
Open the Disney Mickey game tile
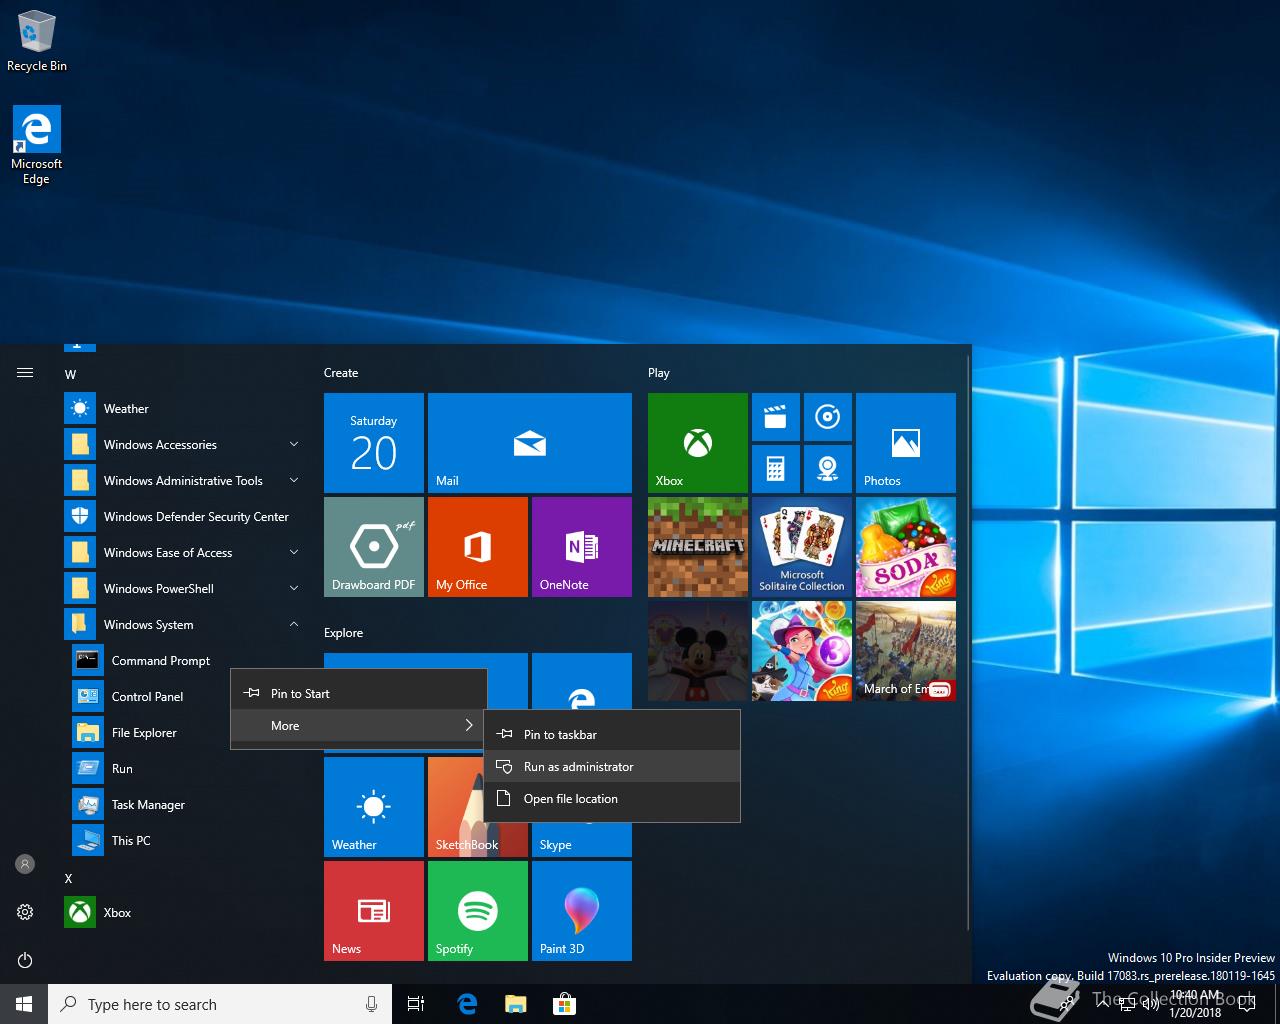pyautogui.click(x=698, y=651)
